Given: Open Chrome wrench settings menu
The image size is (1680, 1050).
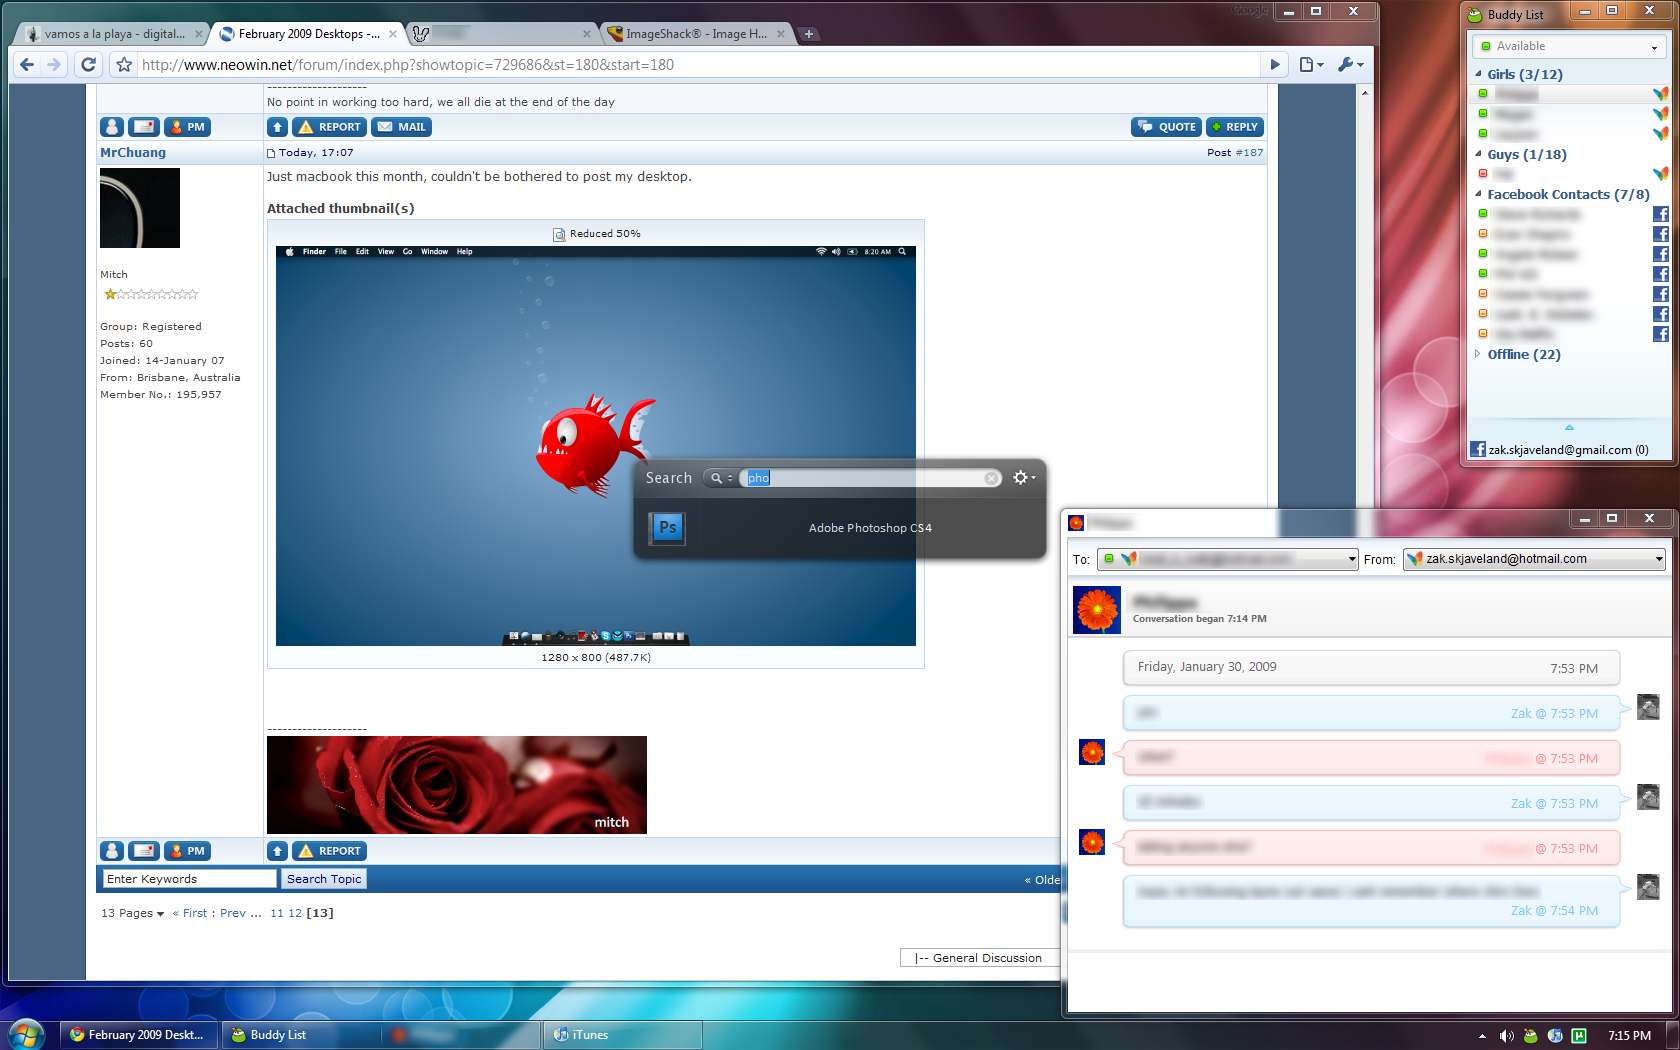Looking at the screenshot, I should coord(1349,65).
